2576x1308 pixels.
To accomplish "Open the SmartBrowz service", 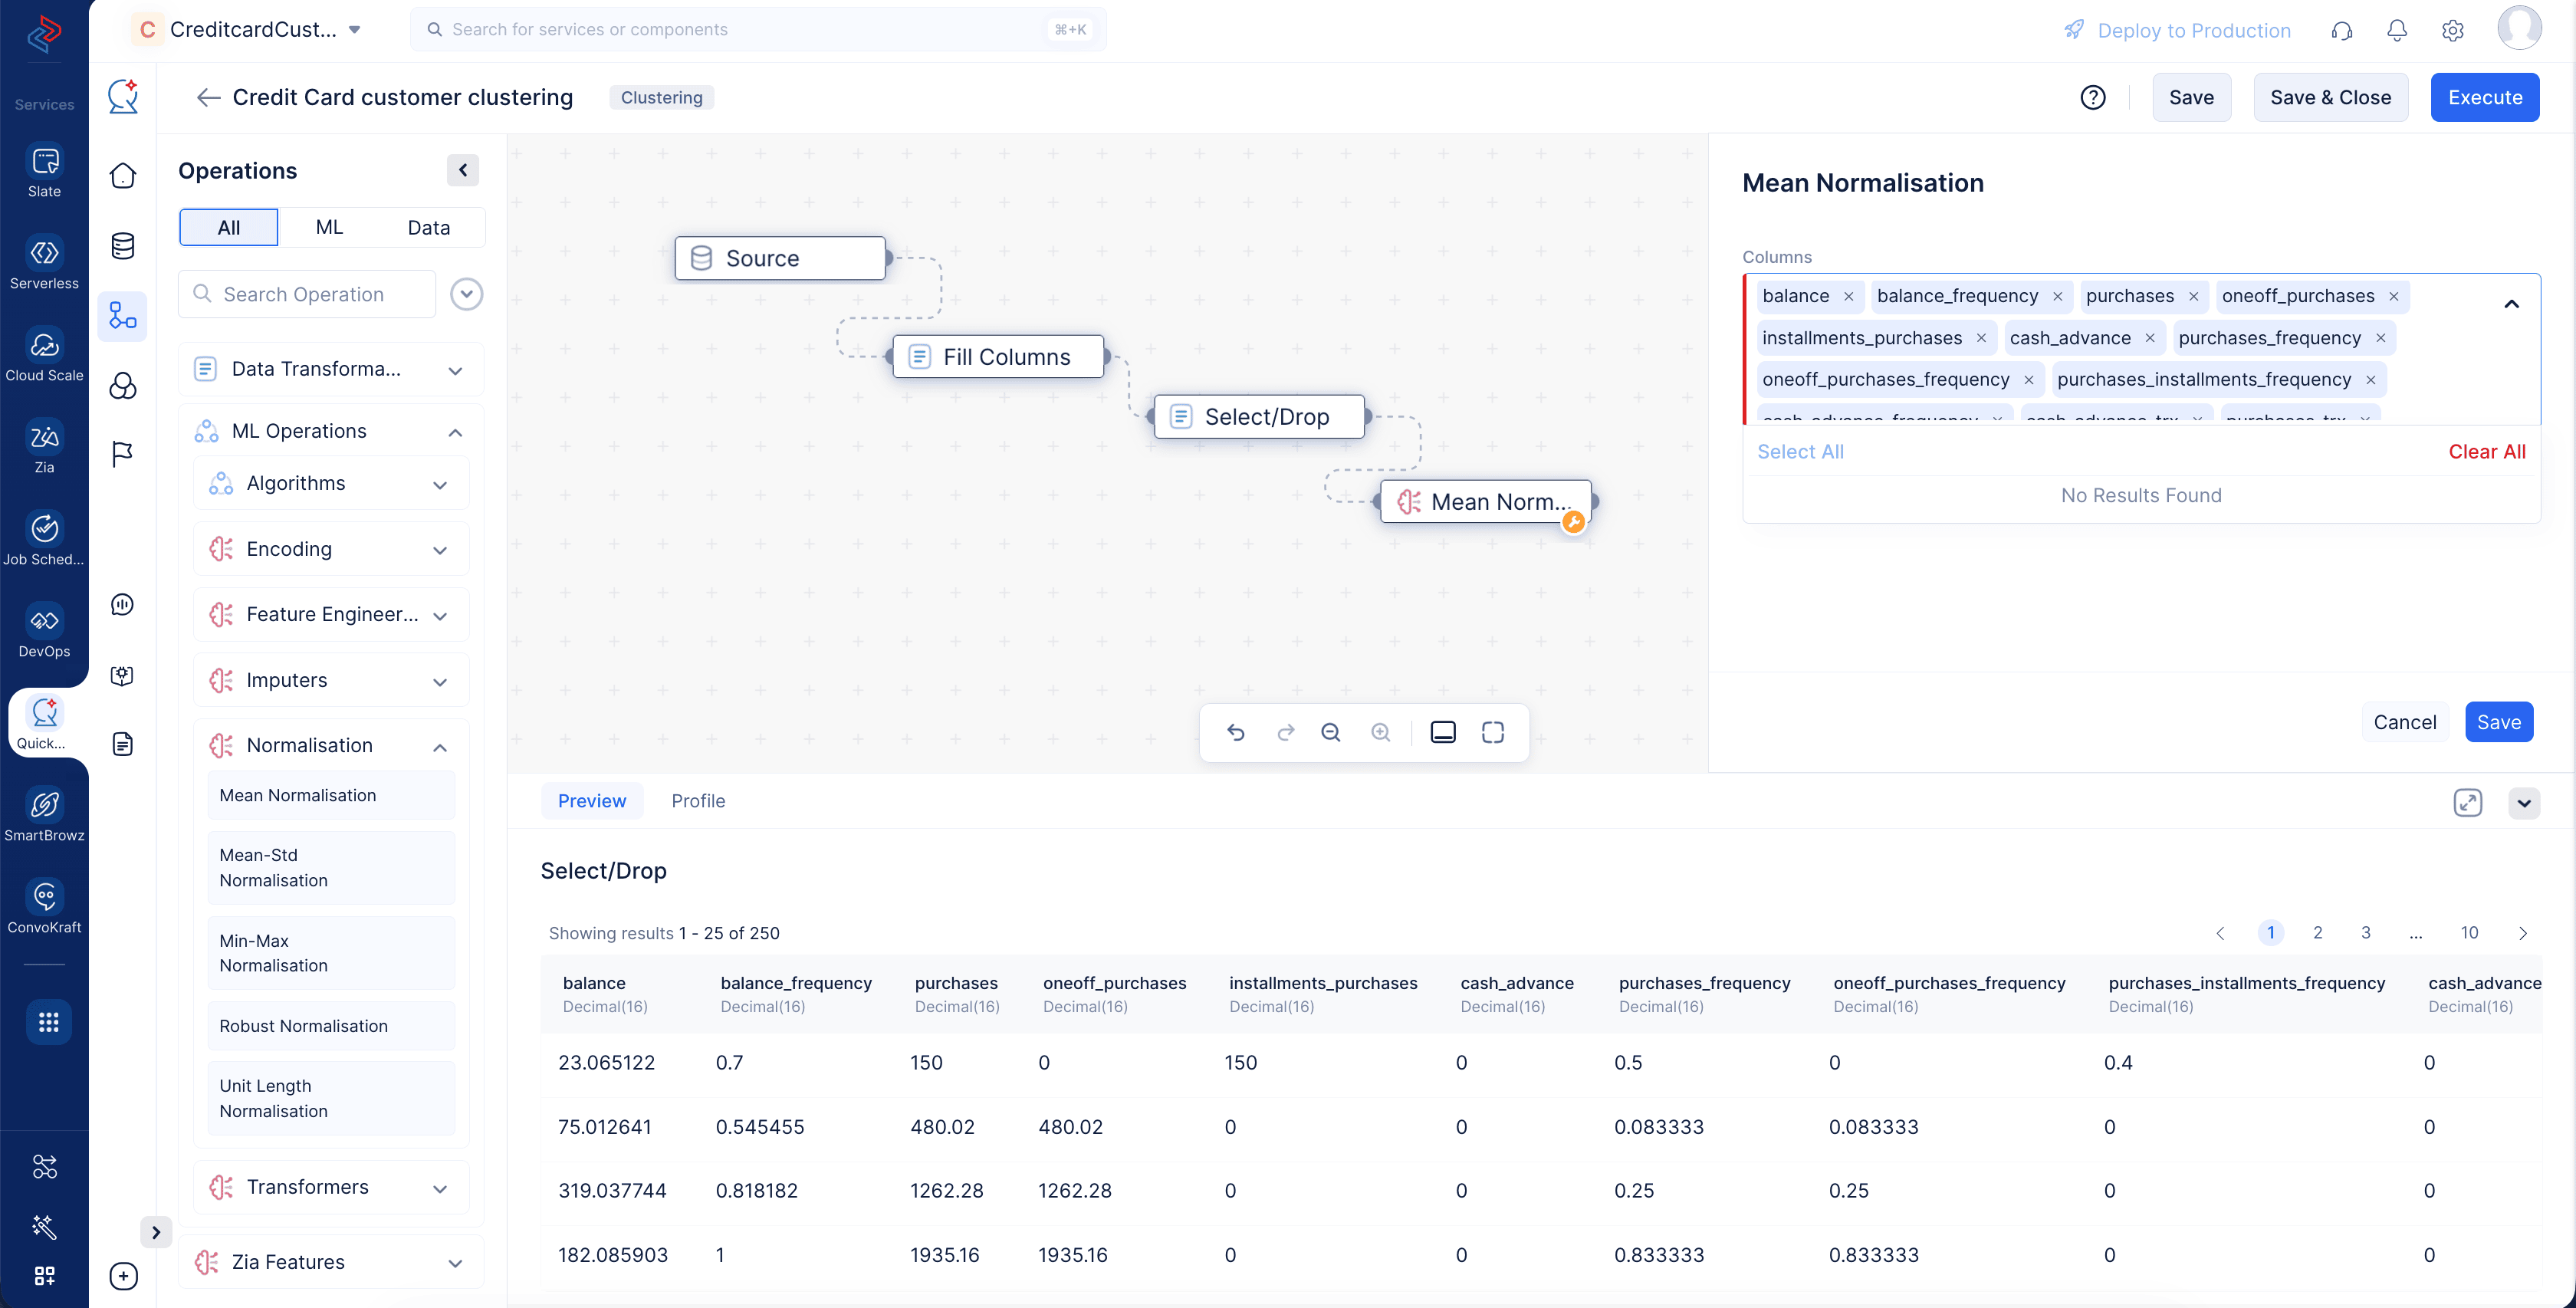I will click(44, 814).
